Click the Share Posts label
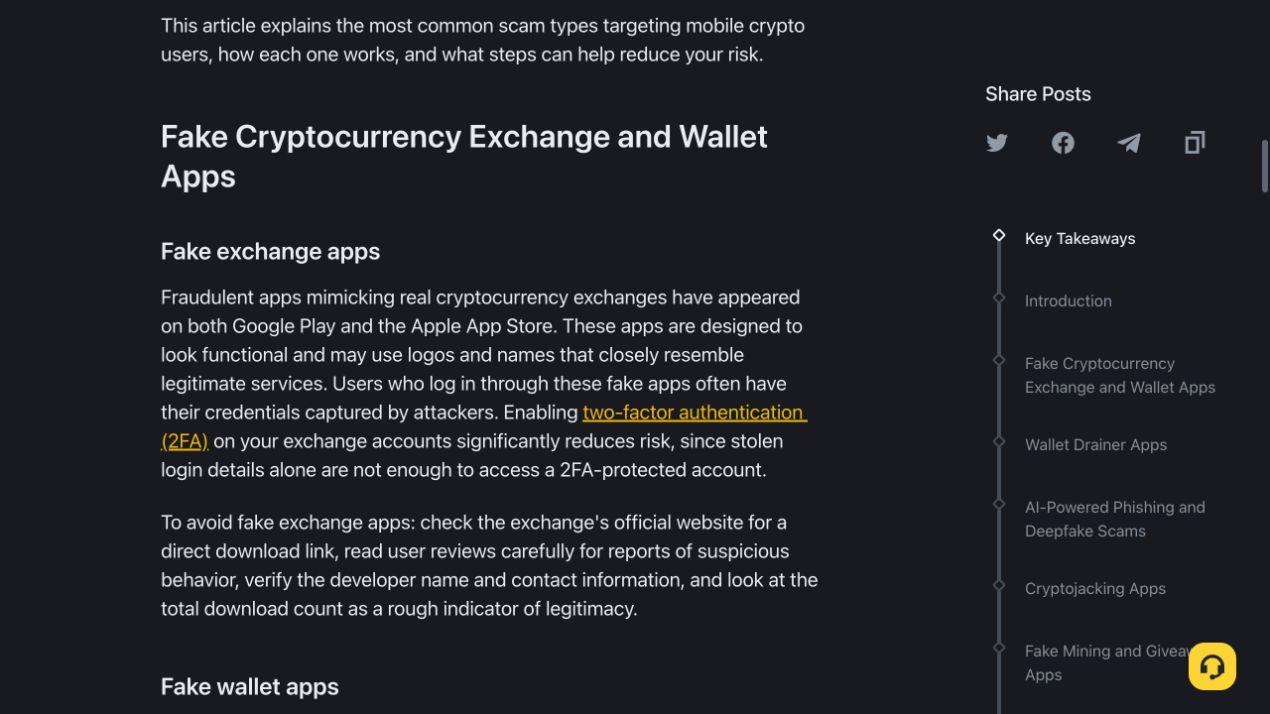This screenshot has width=1270, height=714. [x=1038, y=94]
